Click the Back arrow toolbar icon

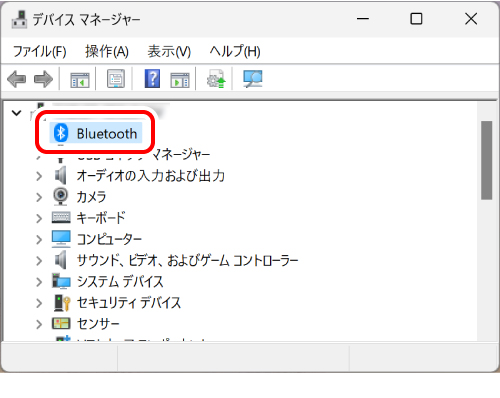pos(17,79)
